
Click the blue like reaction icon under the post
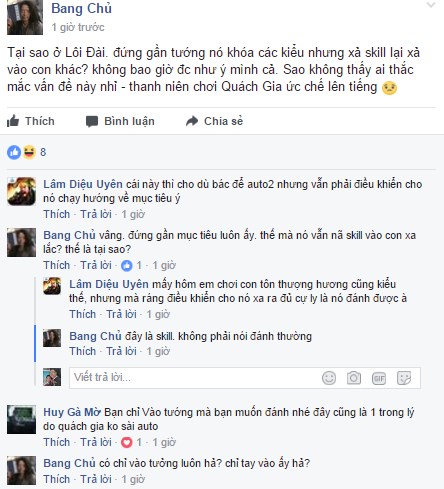click(x=14, y=152)
